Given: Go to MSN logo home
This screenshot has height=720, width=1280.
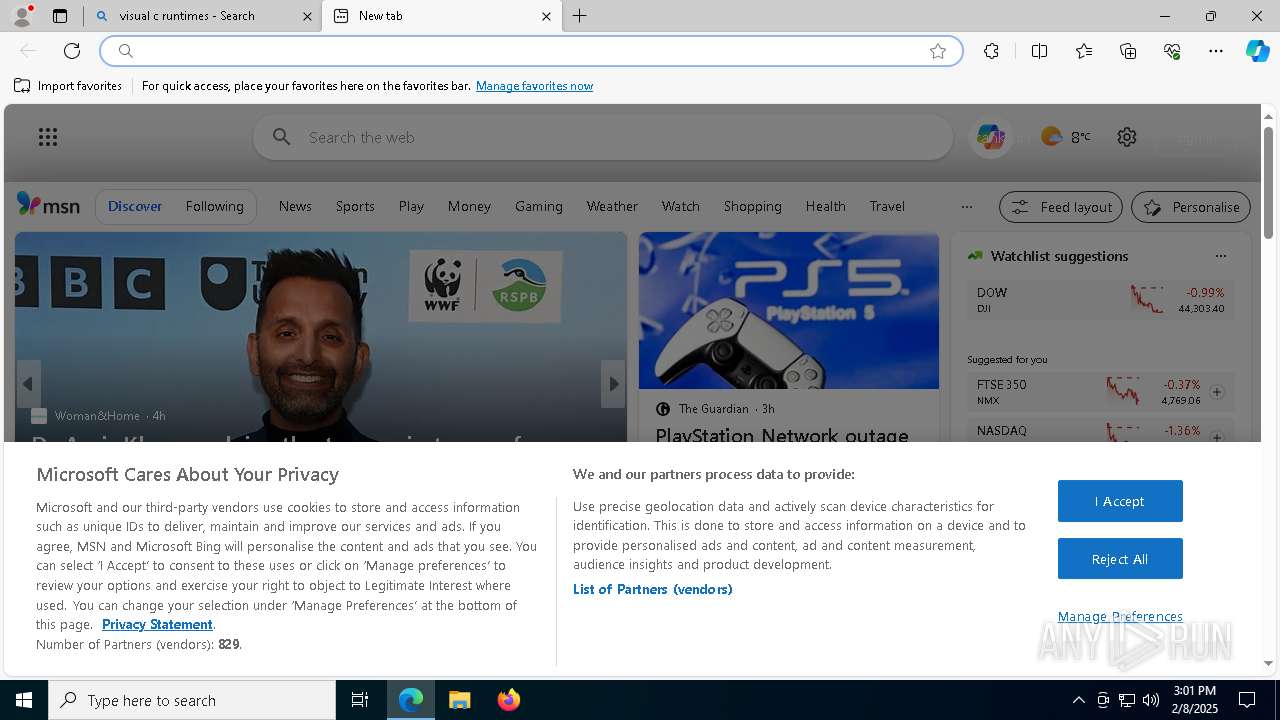Looking at the screenshot, I should pyautogui.click(x=48, y=206).
